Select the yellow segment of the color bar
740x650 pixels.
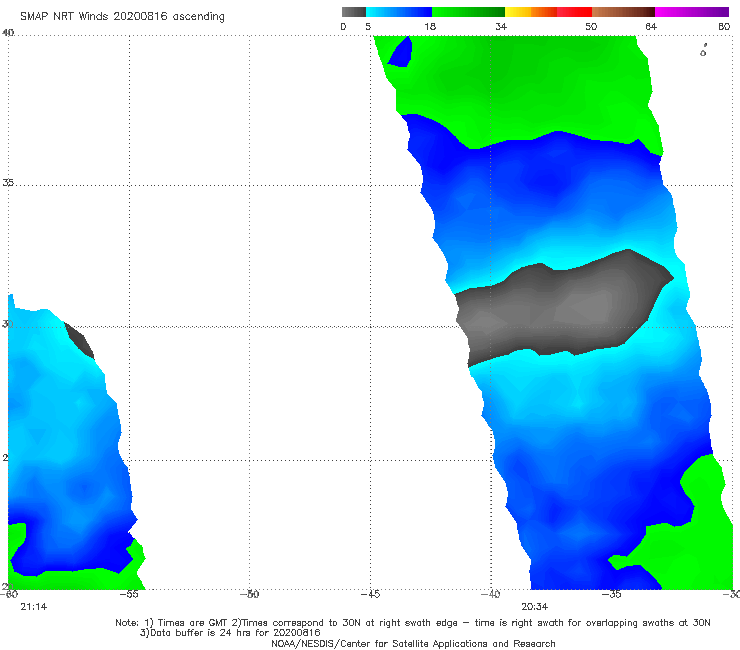click(x=518, y=12)
